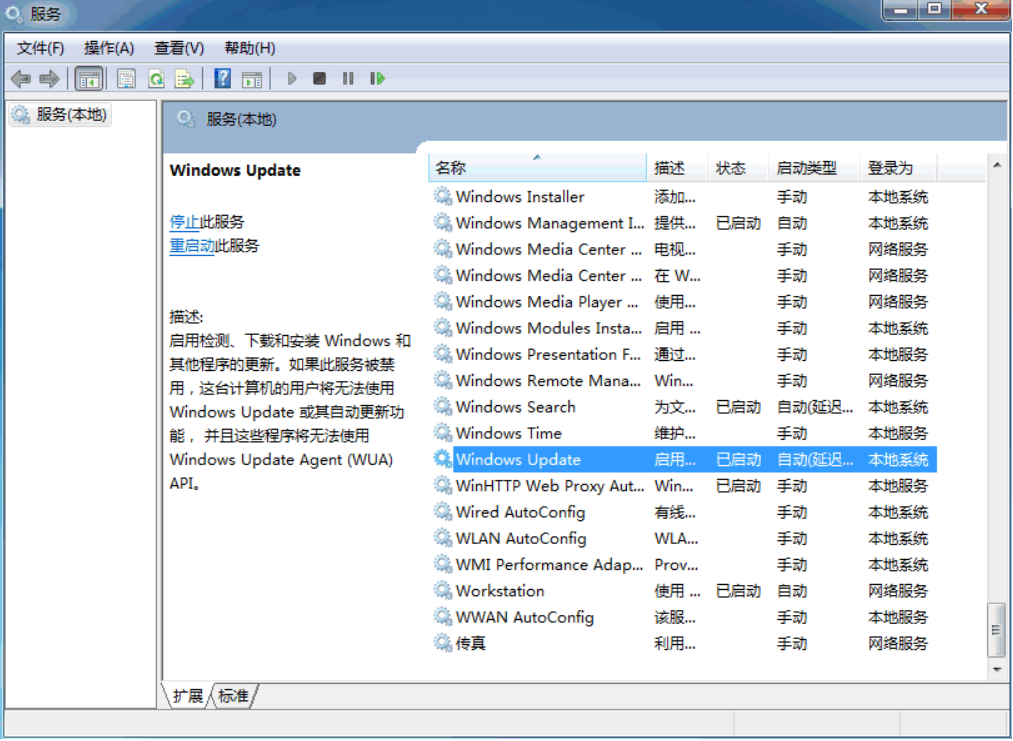Start the selected service via toolbar play icon
The width and height of the screenshot is (1013, 741).
(291, 78)
